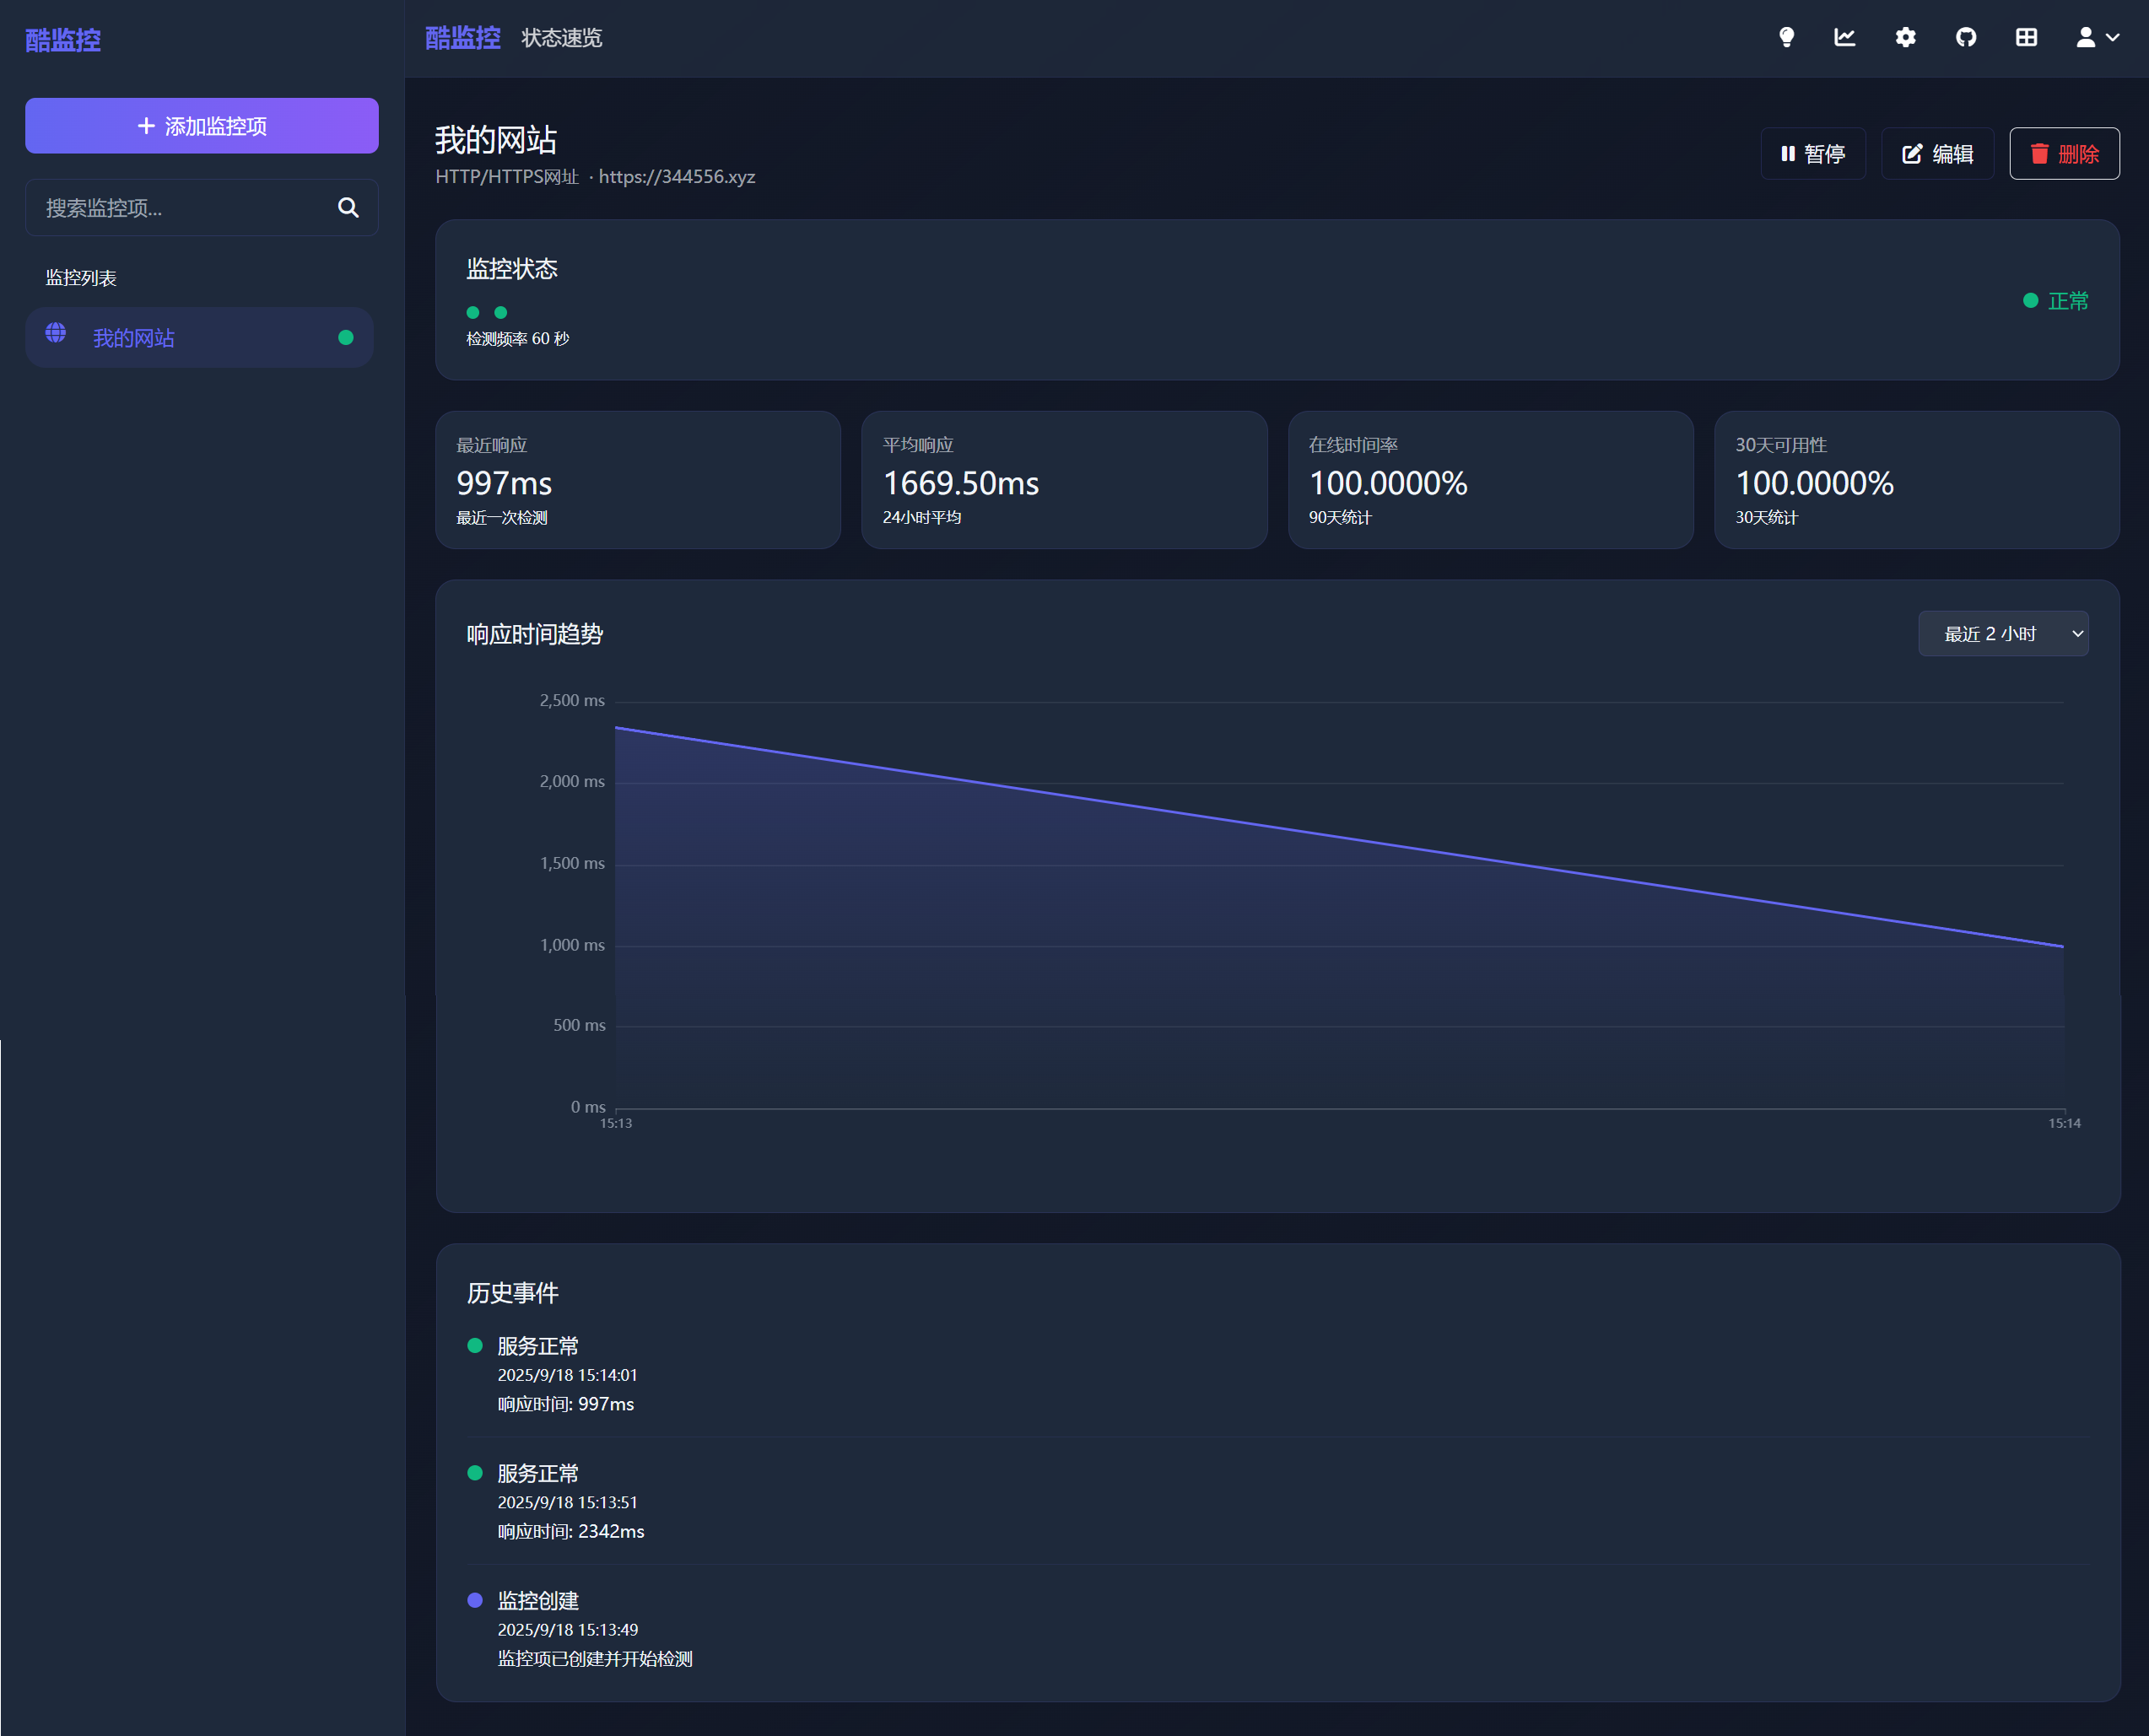Viewport: 2149px width, 1736px height.
Task: Click the 添加监控项 button
Action: (202, 126)
